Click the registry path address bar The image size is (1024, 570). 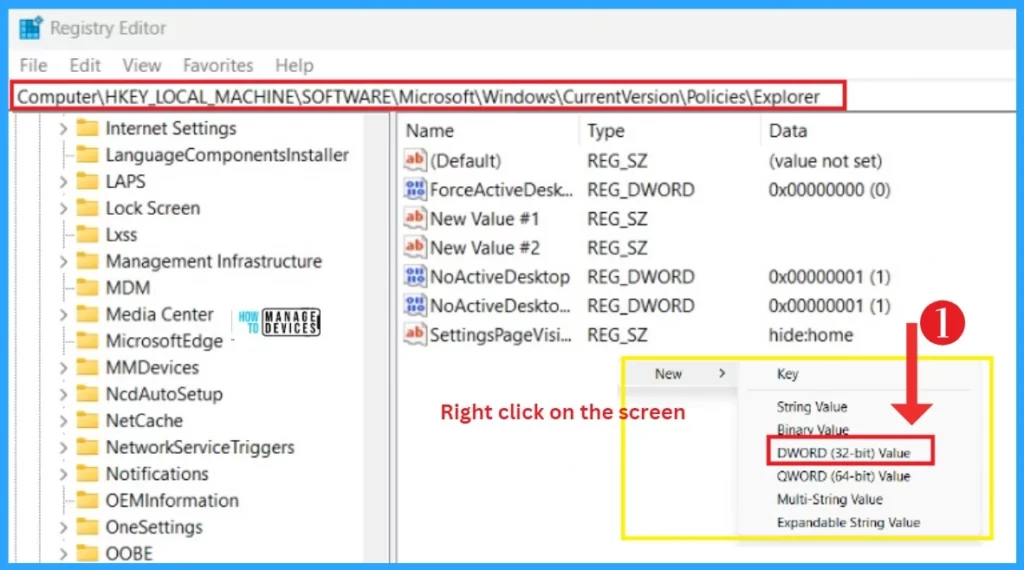click(x=428, y=97)
